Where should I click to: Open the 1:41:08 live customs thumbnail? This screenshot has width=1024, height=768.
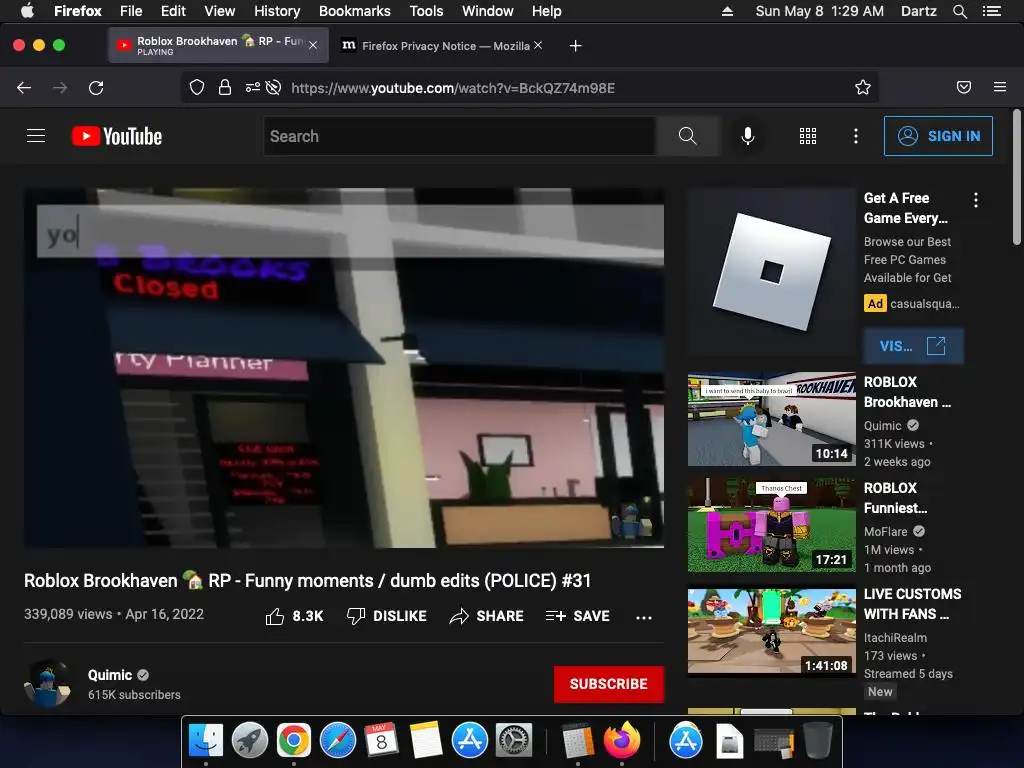coord(771,630)
